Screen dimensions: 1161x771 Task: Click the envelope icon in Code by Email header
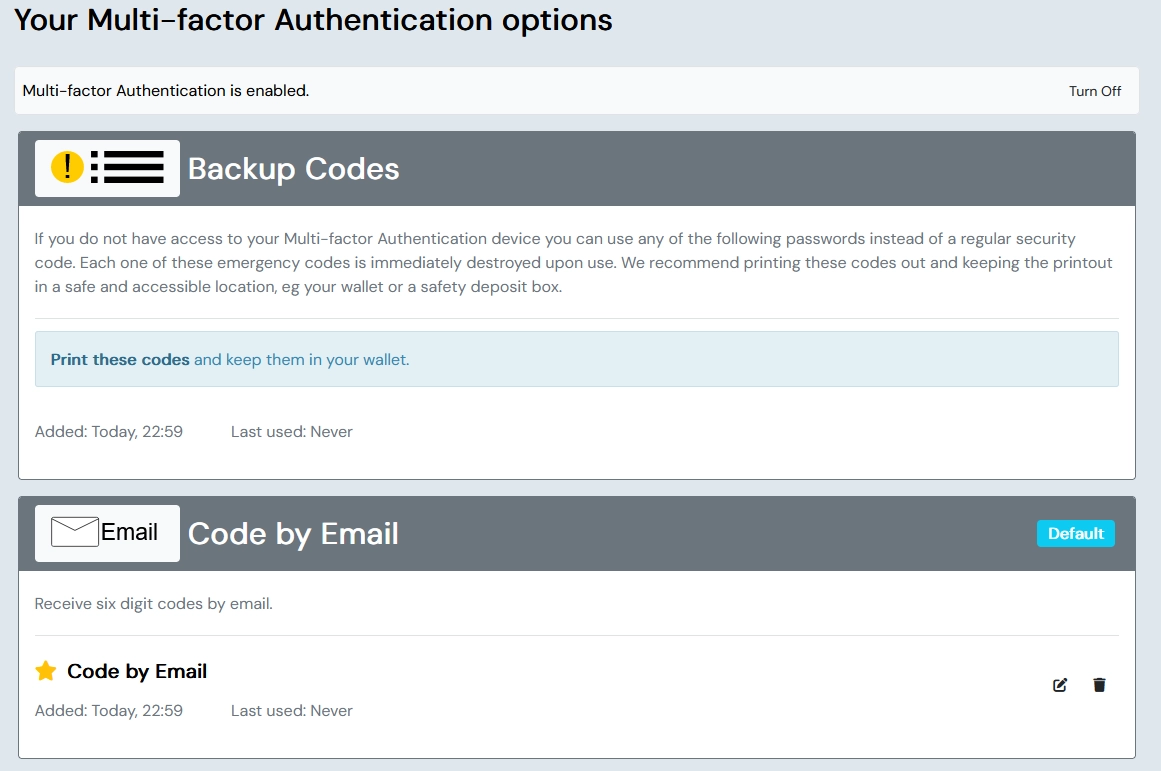[75, 532]
